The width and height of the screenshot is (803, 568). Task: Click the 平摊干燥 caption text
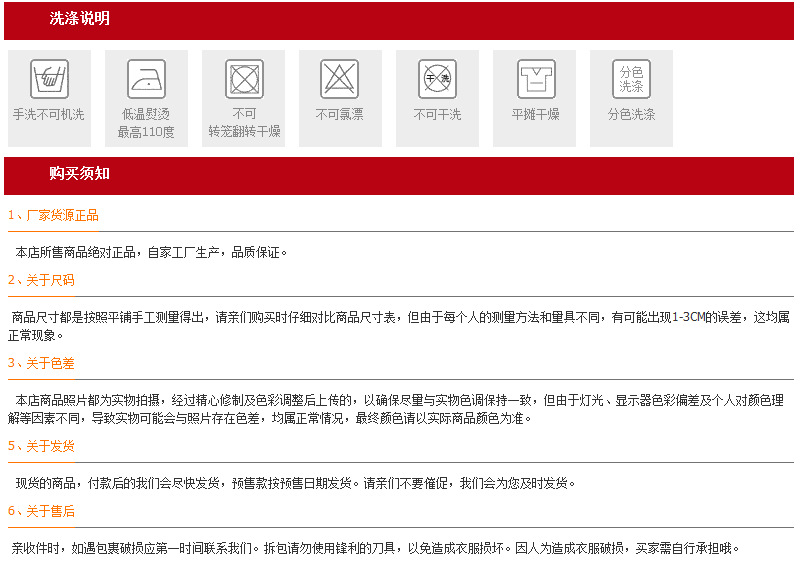coord(536,115)
